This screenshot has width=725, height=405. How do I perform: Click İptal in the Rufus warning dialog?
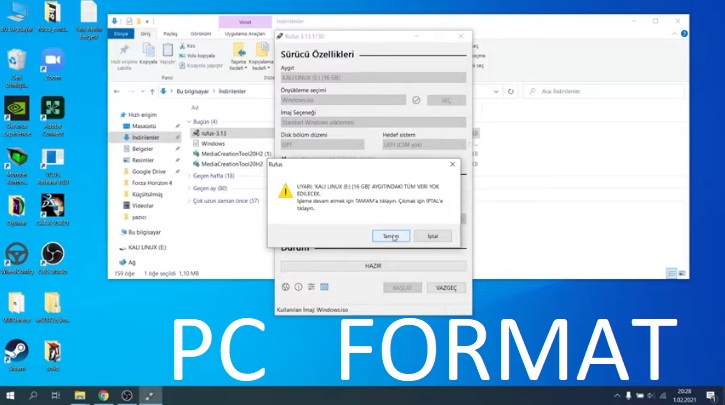[x=432, y=236]
